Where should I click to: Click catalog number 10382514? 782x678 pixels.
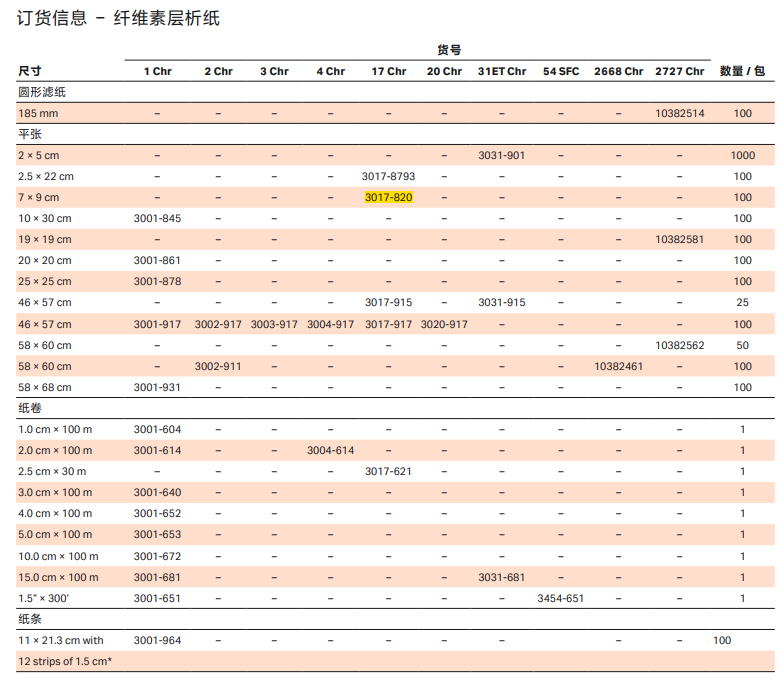(x=679, y=114)
